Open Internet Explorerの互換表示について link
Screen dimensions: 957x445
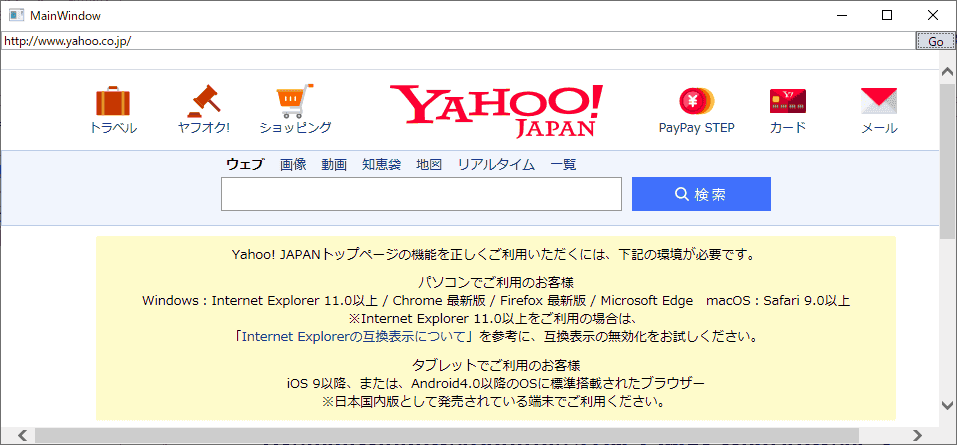click(355, 336)
